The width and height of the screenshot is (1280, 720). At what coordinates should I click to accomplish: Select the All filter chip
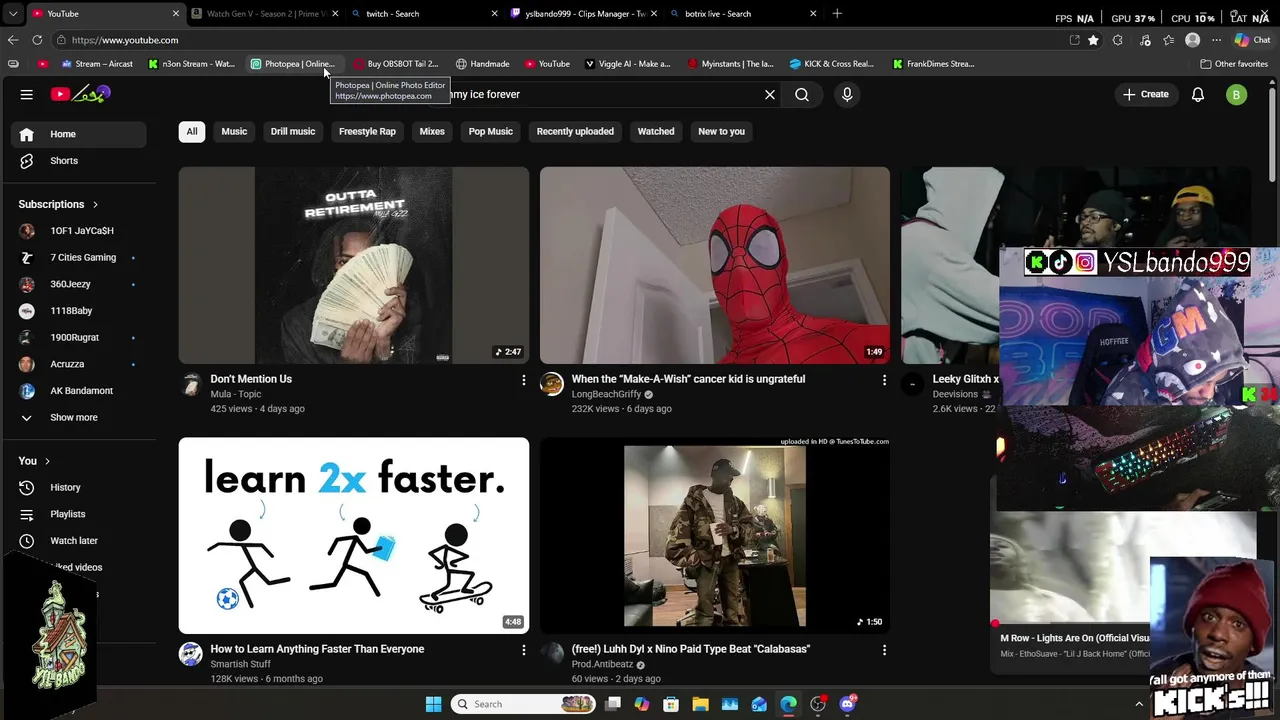pyautogui.click(x=192, y=131)
